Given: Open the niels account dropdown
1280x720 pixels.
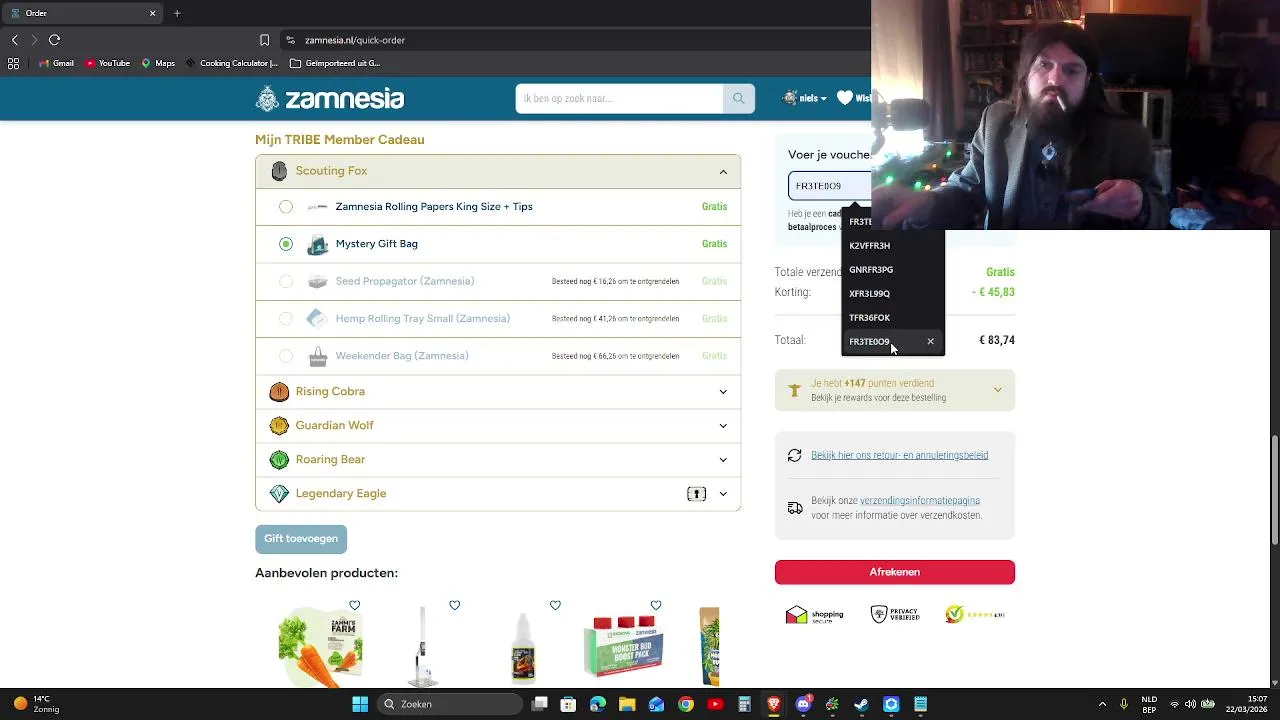Looking at the screenshot, I should (x=805, y=98).
